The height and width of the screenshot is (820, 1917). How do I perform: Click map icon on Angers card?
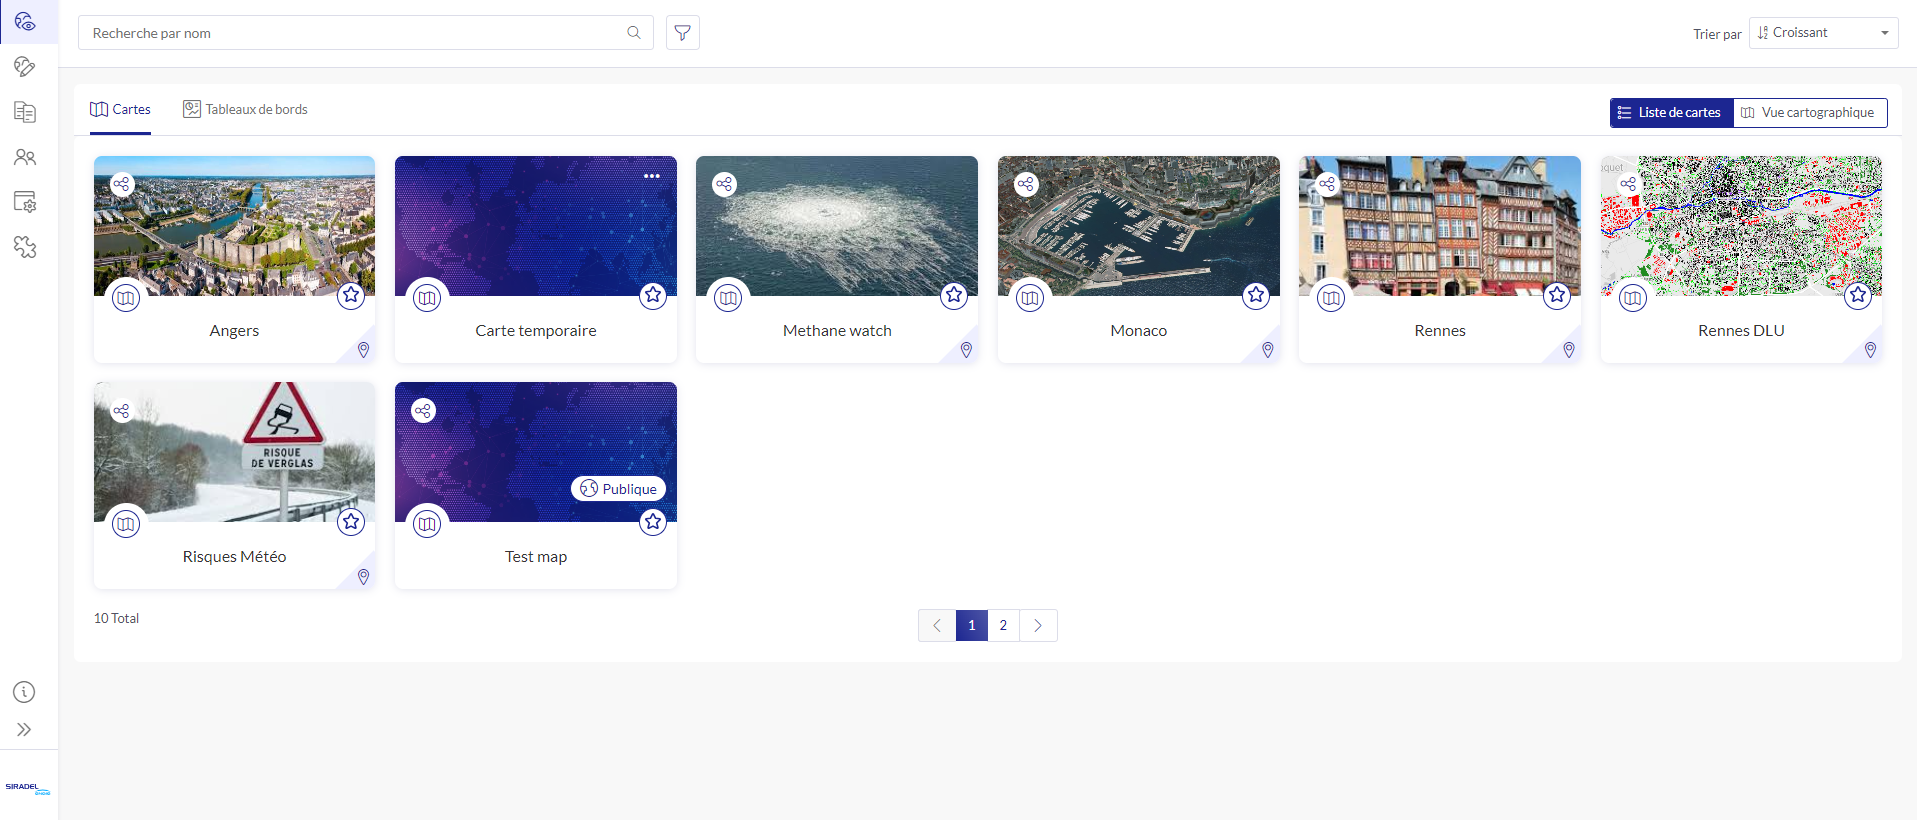tap(126, 298)
